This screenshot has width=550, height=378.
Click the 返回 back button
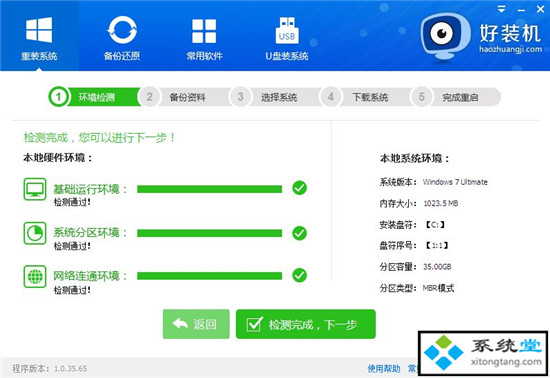click(196, 324)
